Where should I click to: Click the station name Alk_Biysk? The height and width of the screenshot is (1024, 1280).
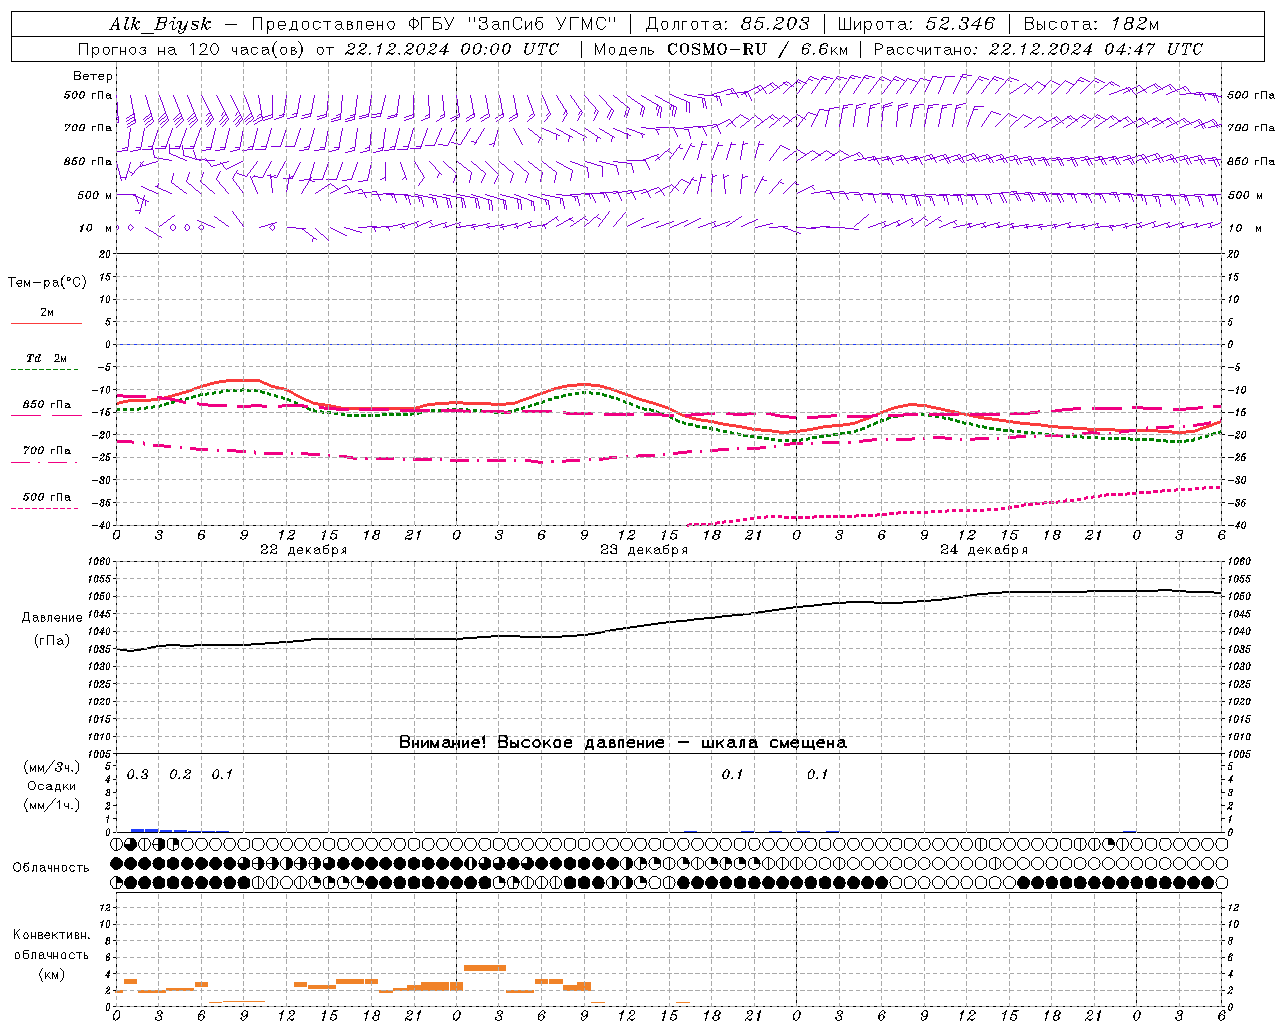[160, 25]
